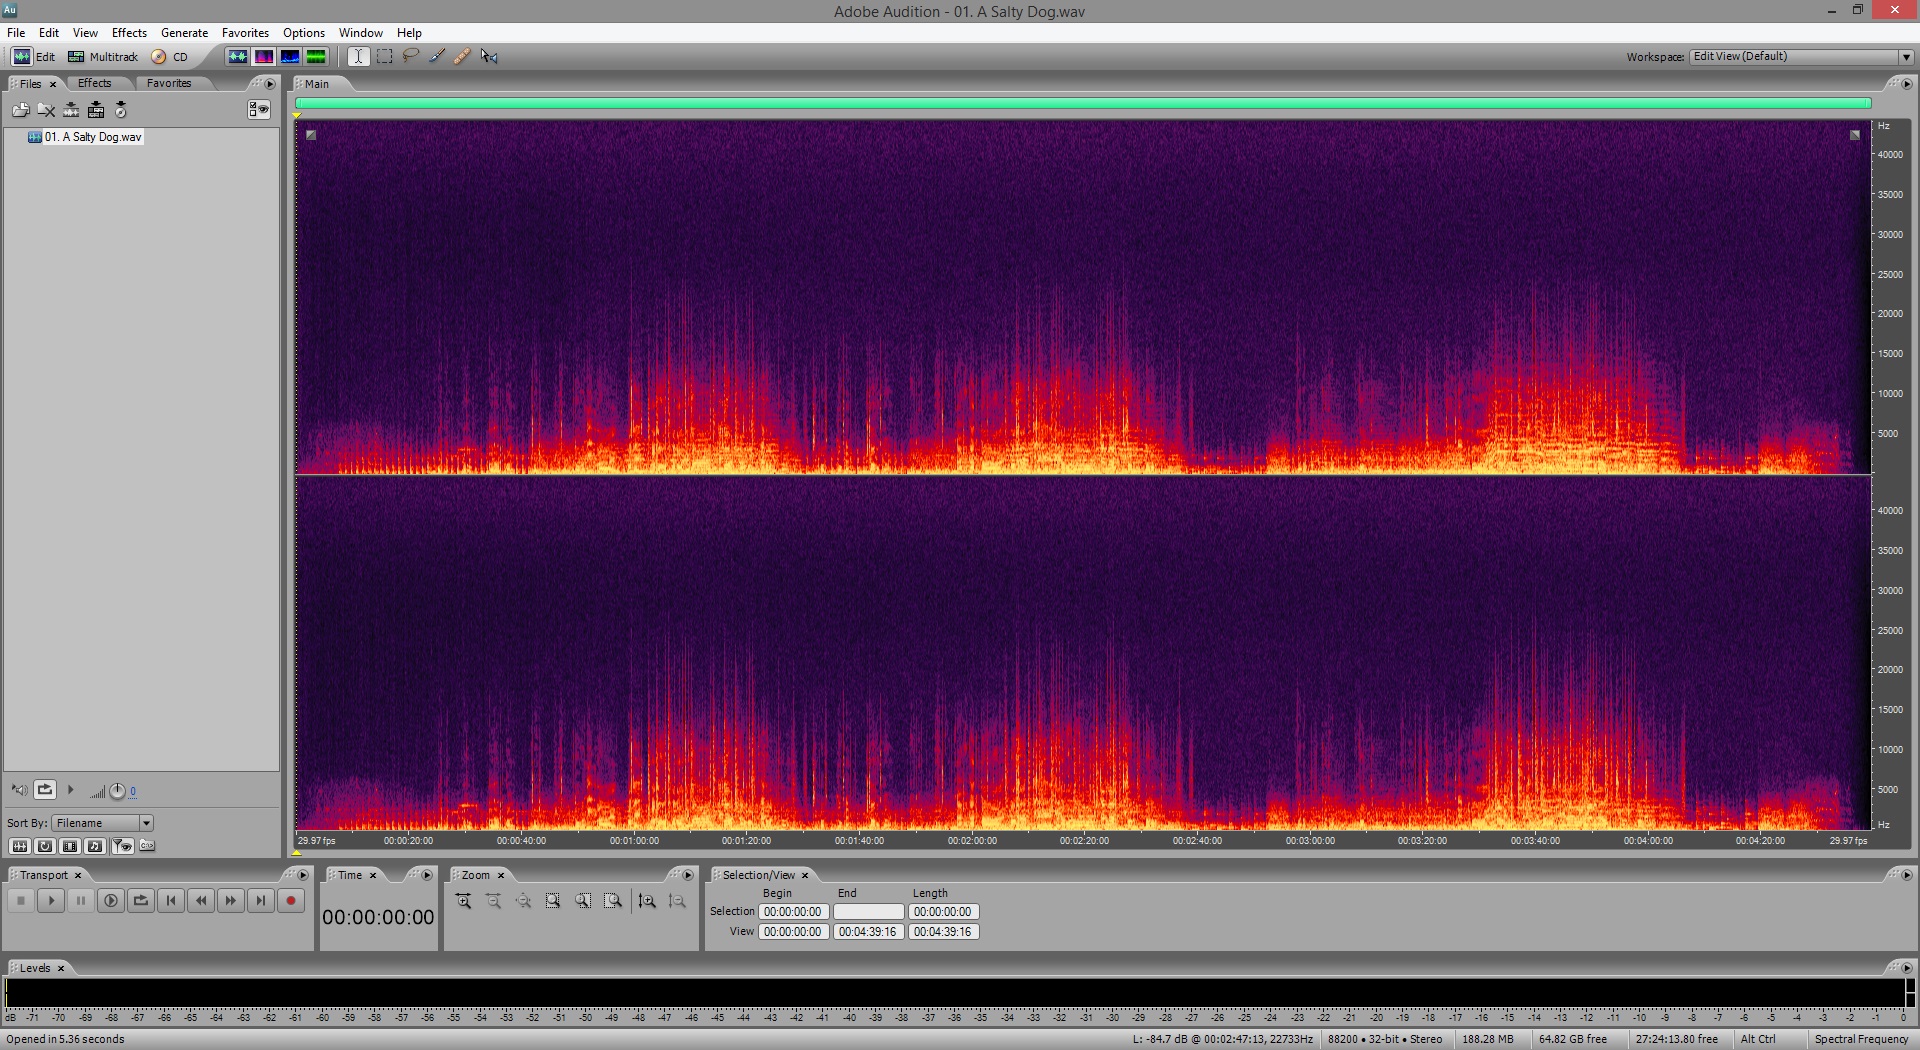This screenshot has height=1050, width=1920.
Task: Go to End or Next Marker
Action: [x=261, y=901]
